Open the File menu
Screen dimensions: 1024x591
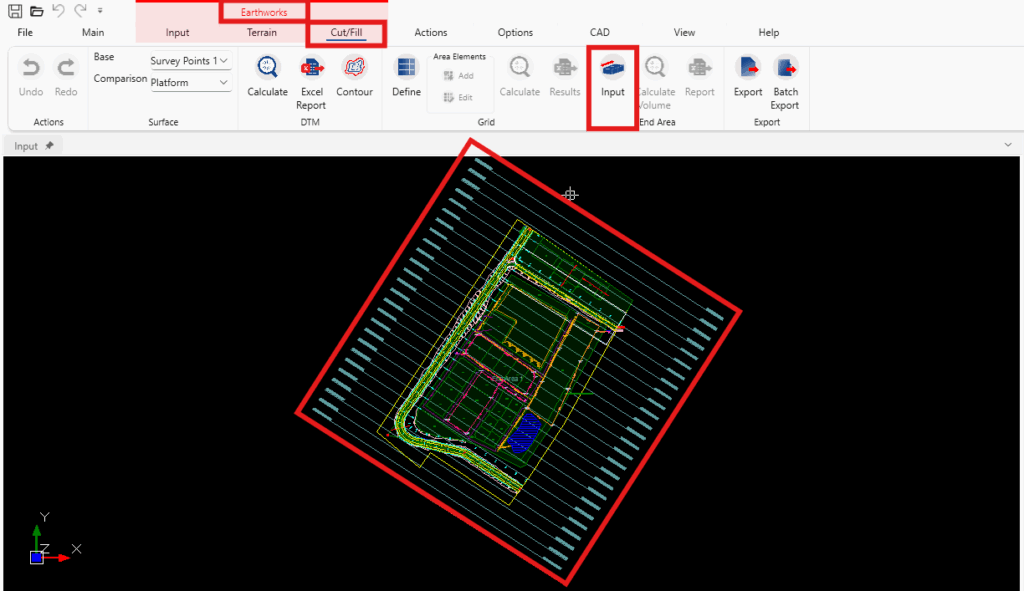coord(25,32)
